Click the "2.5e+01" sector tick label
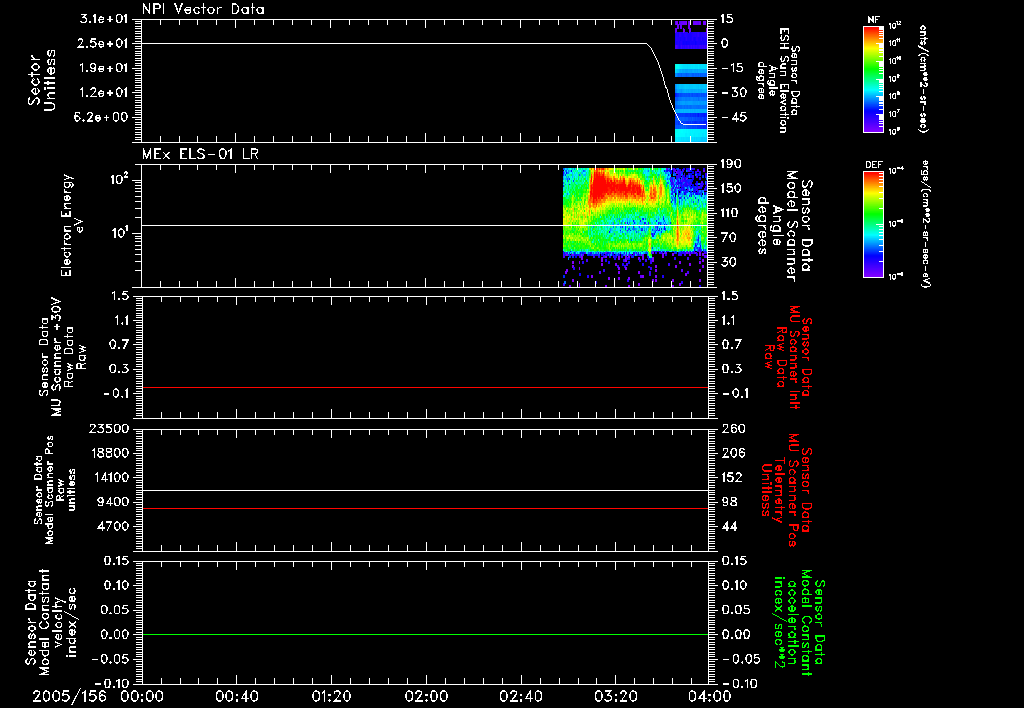Screen dimensions: 1024x708 104,43
